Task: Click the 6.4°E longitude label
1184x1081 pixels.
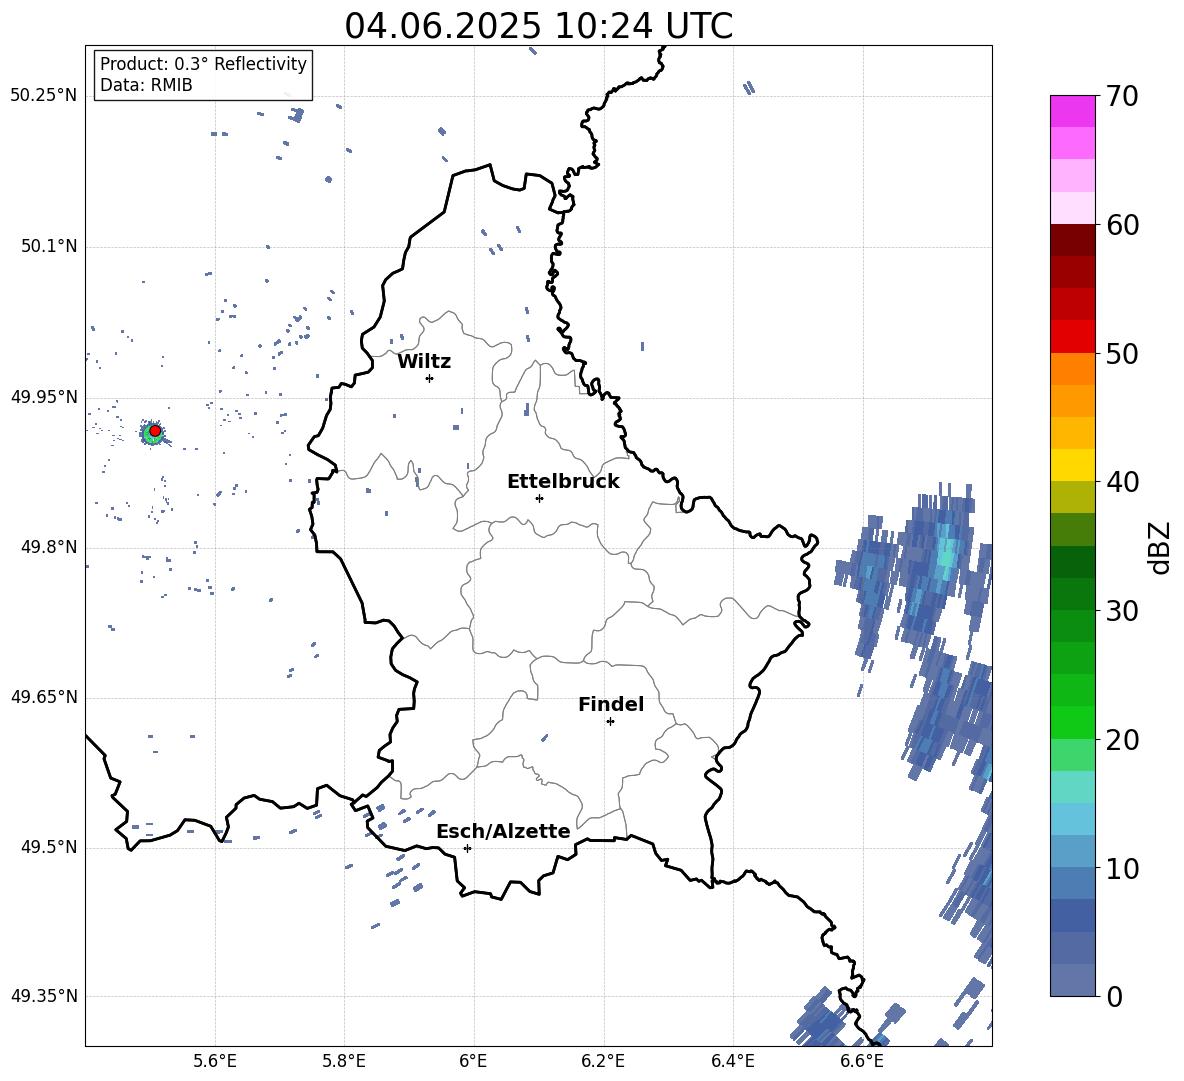Action: tap(732, 1062)
